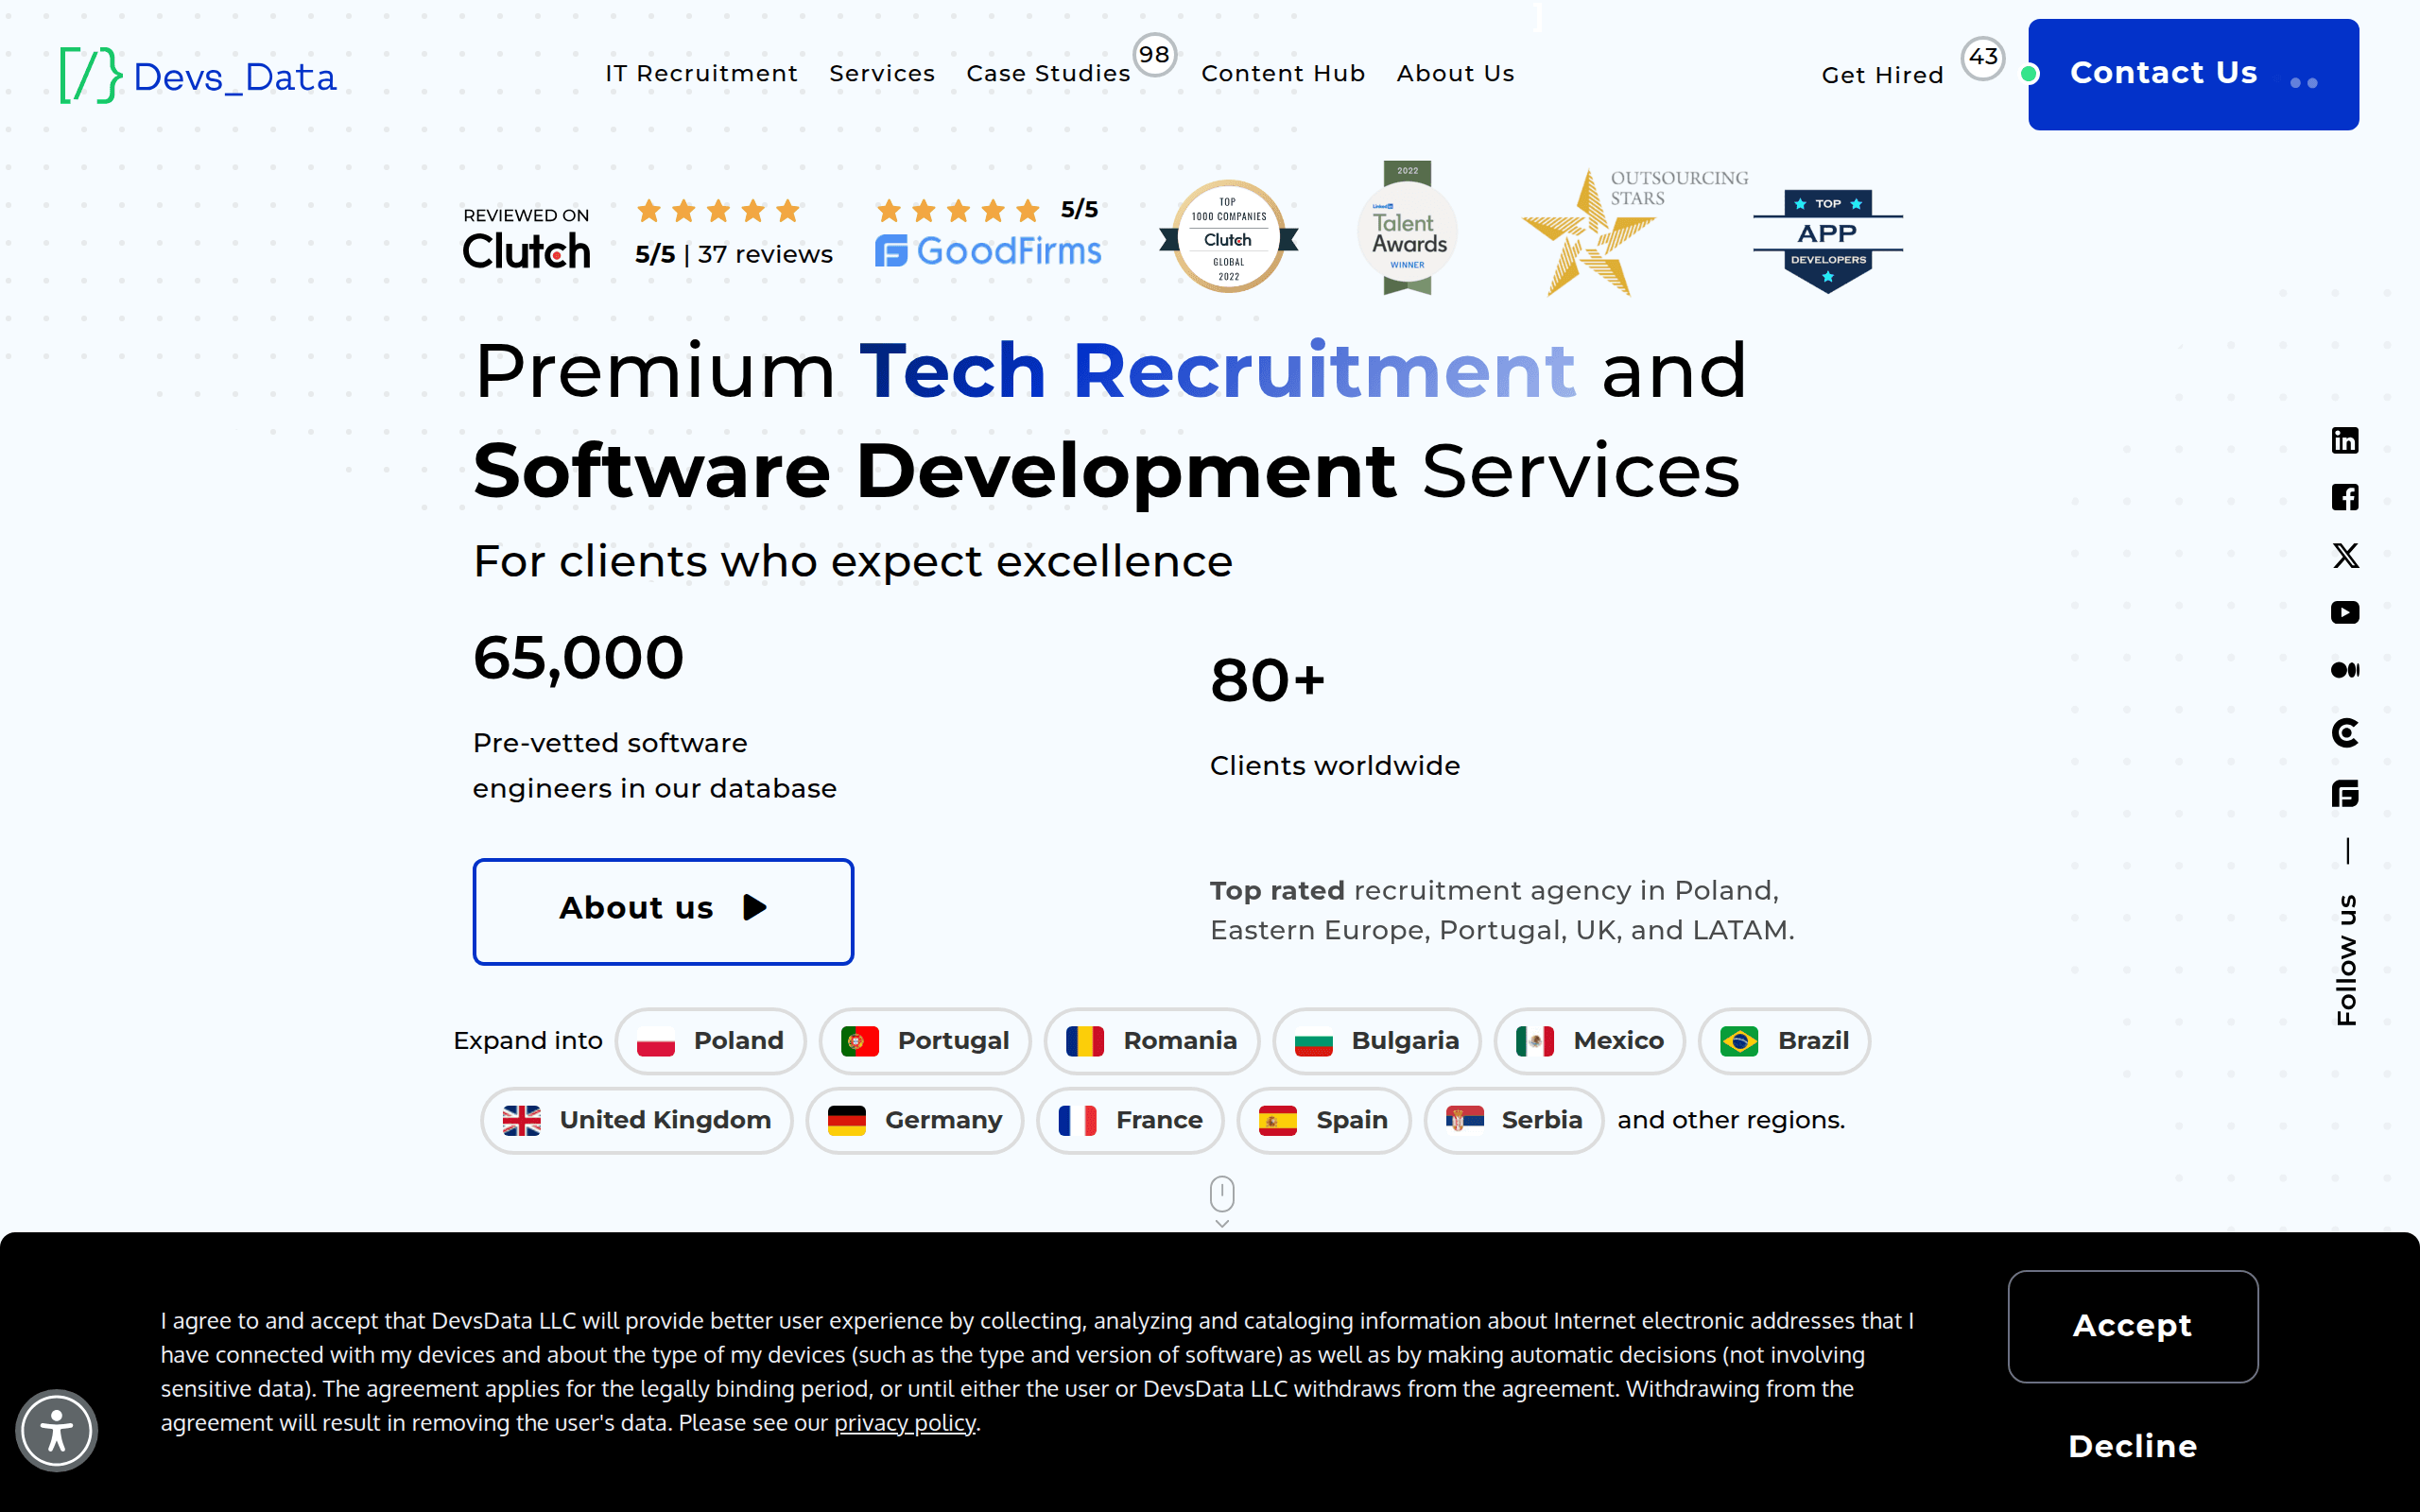
Task: Open DevsData's LinkedIn page via sidebar icon
Action: coord(2345,440)
